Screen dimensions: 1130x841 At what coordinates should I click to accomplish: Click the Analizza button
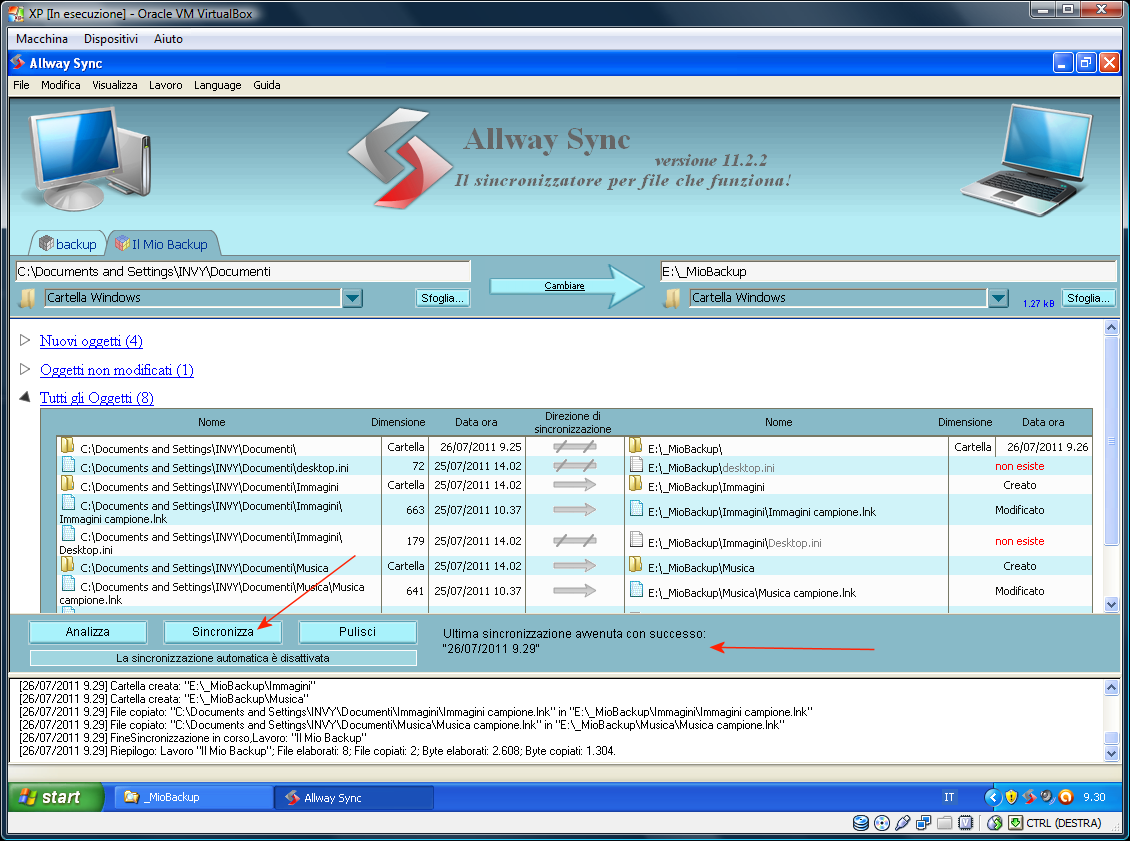(x=88, y=632)
